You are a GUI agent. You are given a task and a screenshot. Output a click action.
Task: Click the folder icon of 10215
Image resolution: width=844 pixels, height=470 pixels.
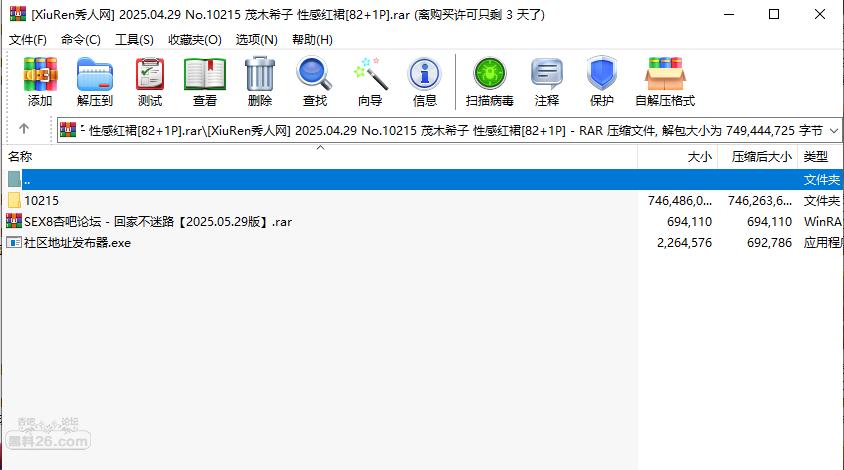15,200
